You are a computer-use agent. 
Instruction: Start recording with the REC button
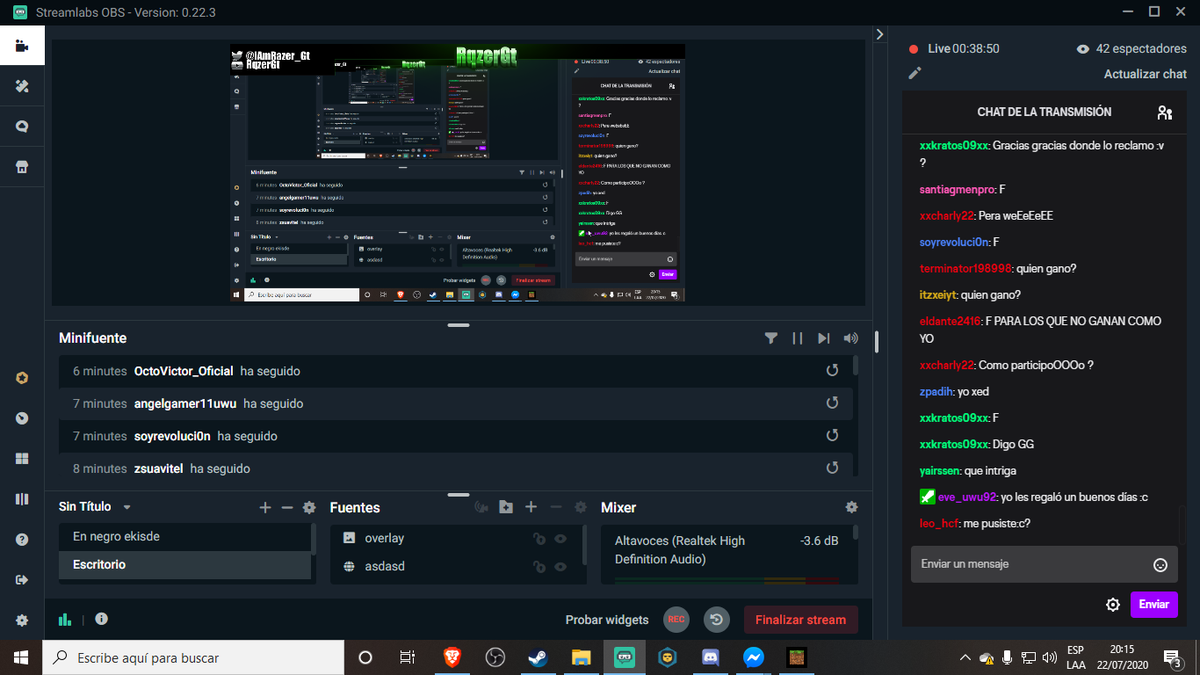click(677, 620)
